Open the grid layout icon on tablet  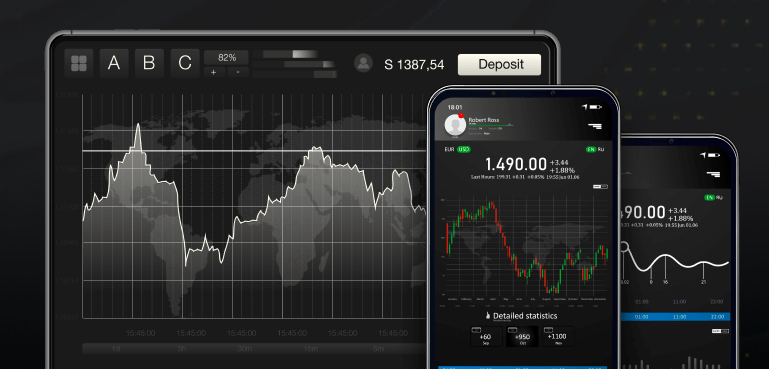coord(78,63)
